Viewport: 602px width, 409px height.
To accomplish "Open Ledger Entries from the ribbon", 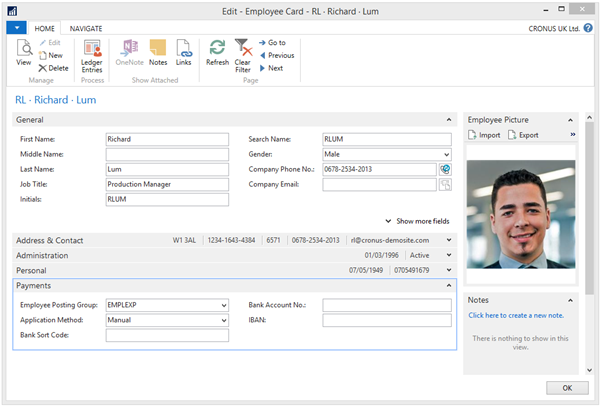I will click(92, 52).
